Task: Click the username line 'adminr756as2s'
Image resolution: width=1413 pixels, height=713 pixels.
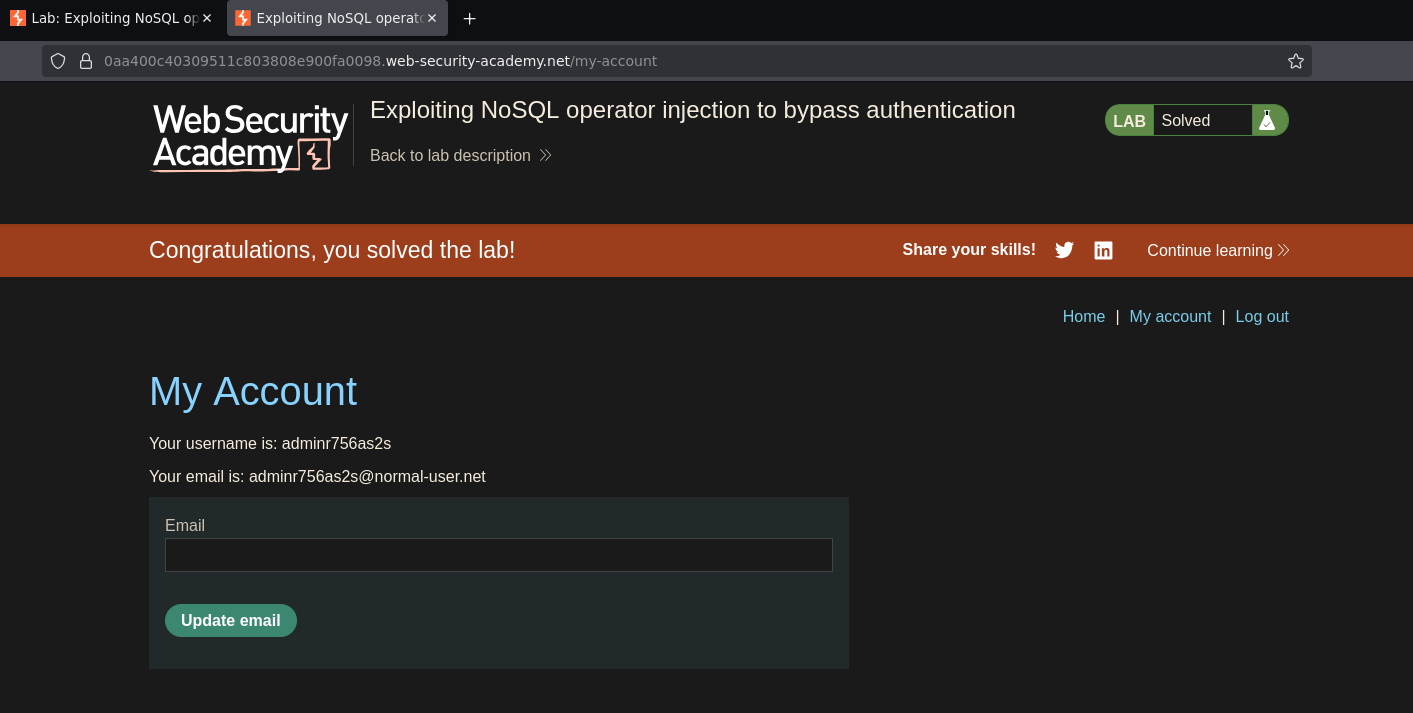Action: [x=270, y=443]
